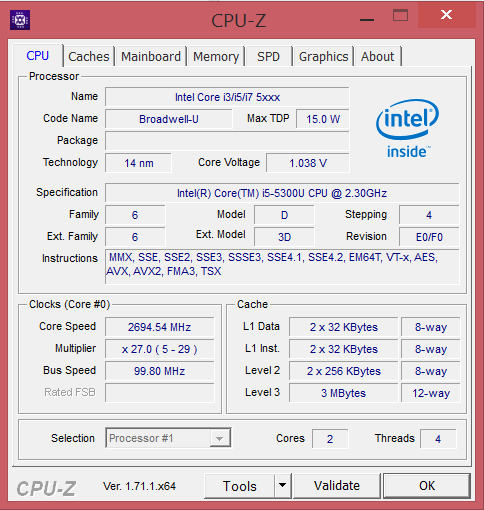The height and width of the screenshot is (510, 484).
Task: Click the Cores count value 2
Action: [330, 439]
